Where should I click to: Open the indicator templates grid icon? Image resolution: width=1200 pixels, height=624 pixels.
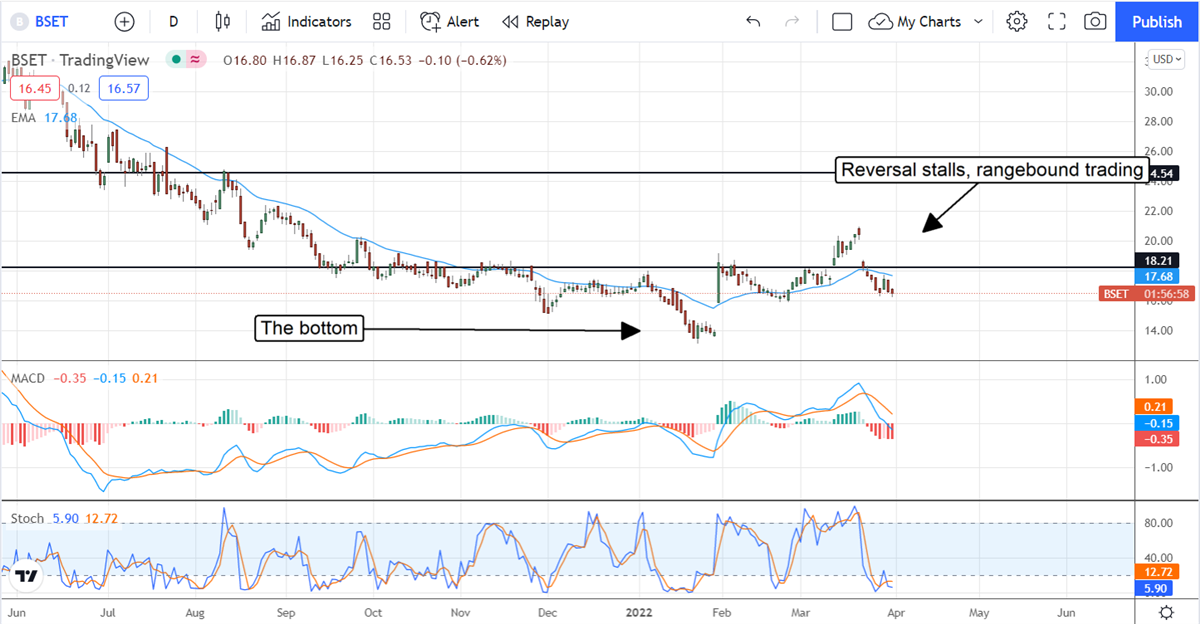pos(381,21)
